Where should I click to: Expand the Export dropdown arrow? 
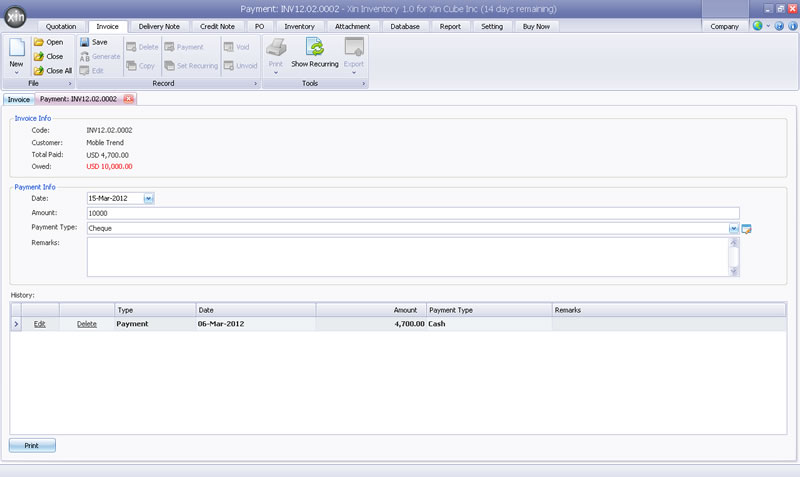point(354,72)
